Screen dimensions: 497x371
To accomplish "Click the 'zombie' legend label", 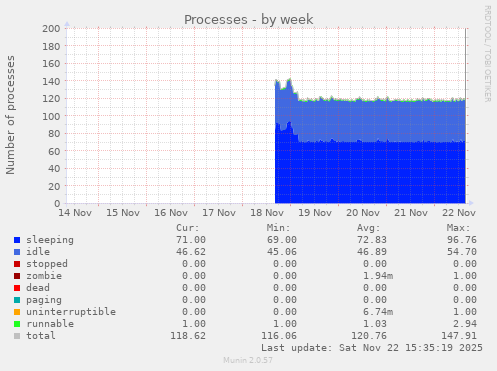I will [x=44, y=276].
